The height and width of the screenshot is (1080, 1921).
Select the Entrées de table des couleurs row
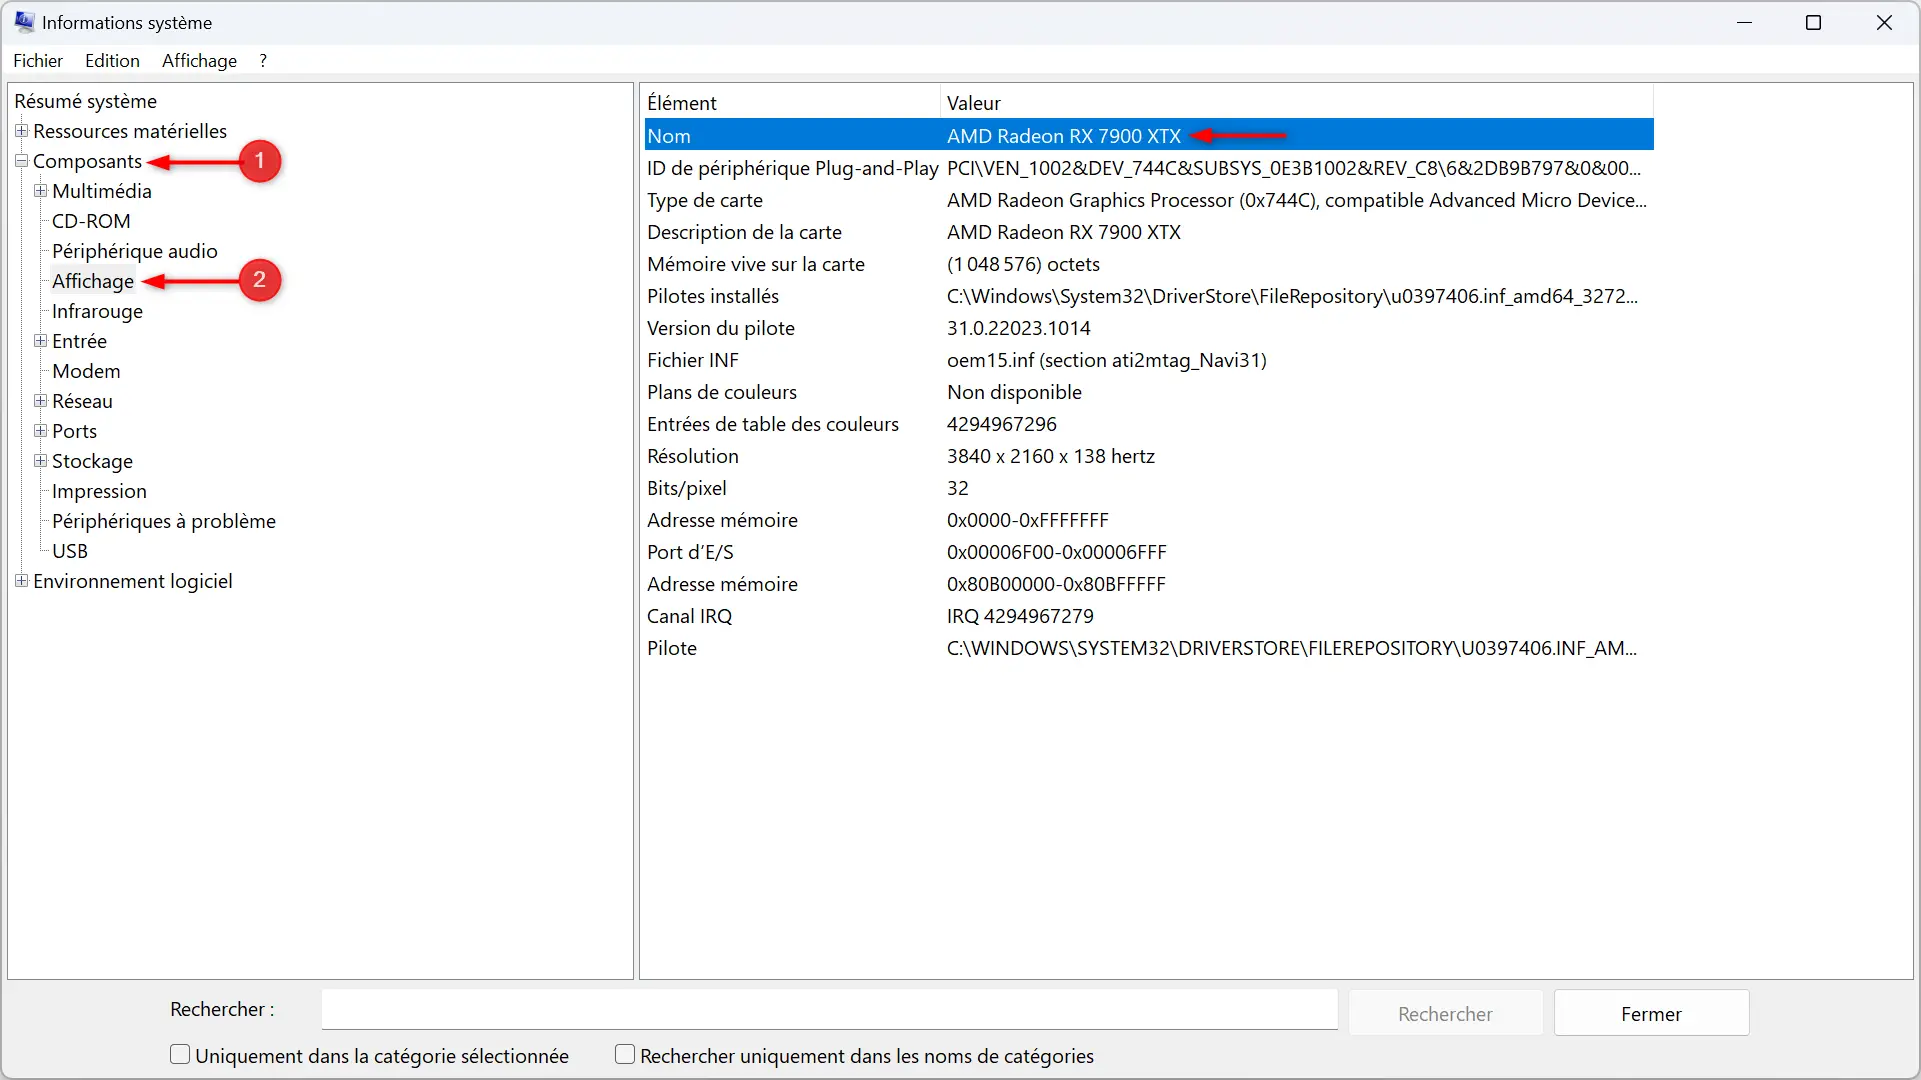[x=1149, y=424]
